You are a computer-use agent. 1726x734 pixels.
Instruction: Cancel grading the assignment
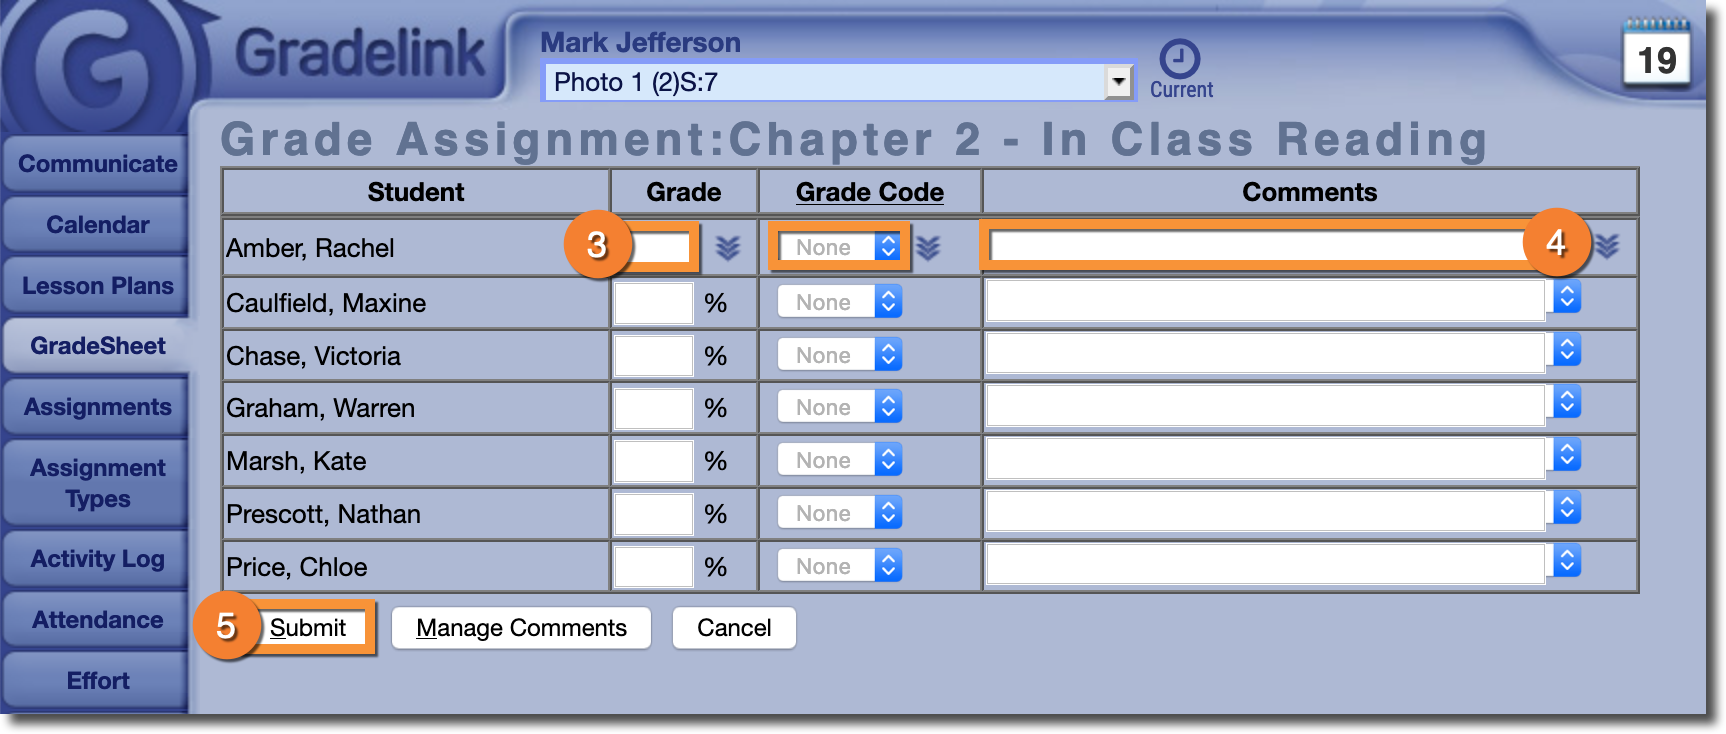click(734, 628)
